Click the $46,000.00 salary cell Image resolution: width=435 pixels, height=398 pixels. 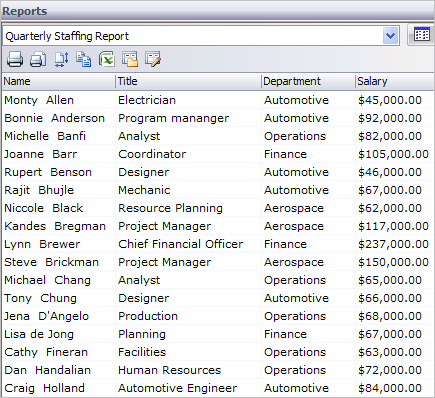[395, 172]
